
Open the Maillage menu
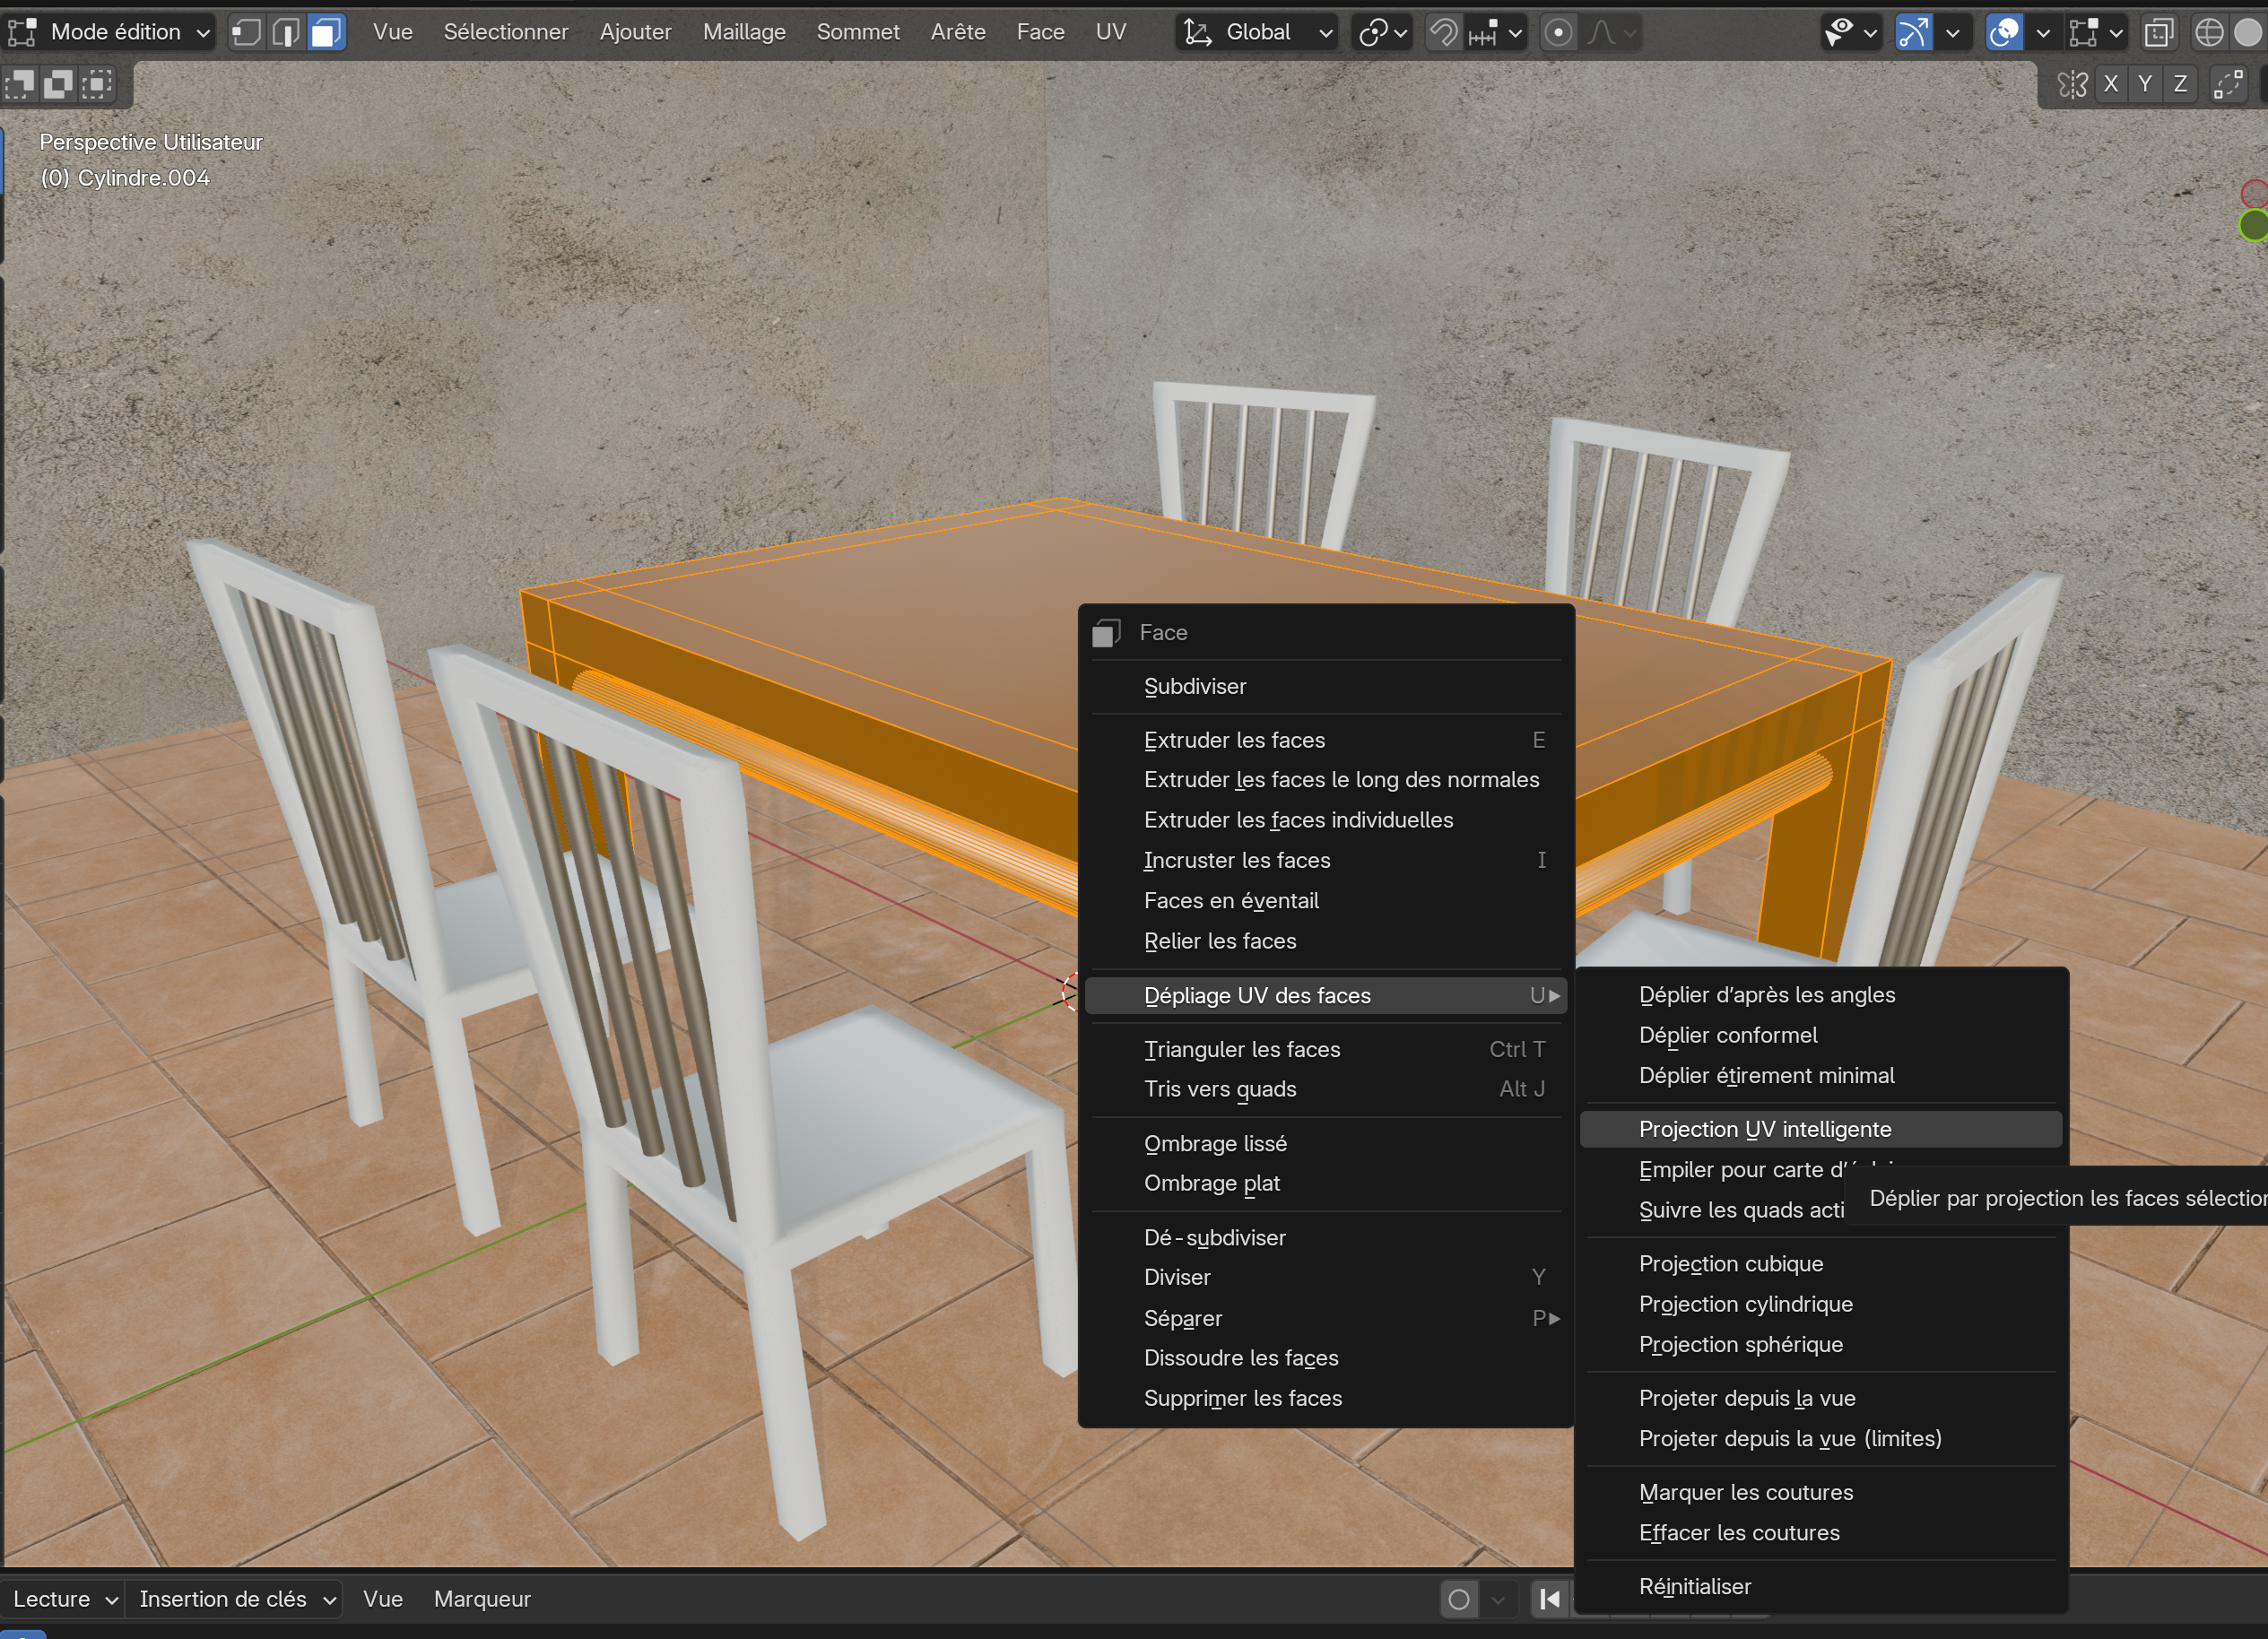tap(744, 32)
